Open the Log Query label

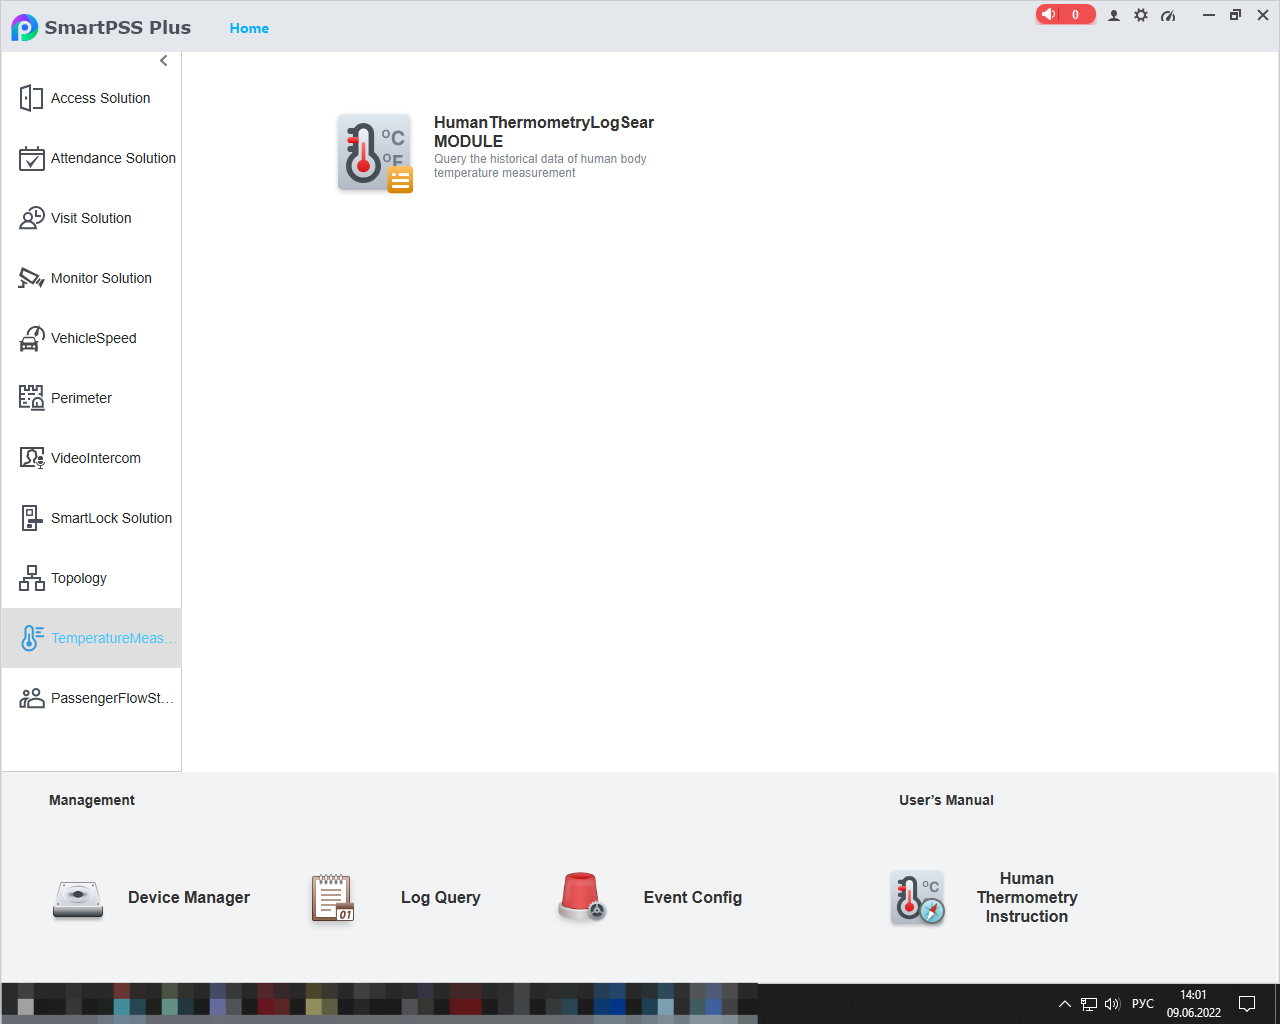coord(441,898)
